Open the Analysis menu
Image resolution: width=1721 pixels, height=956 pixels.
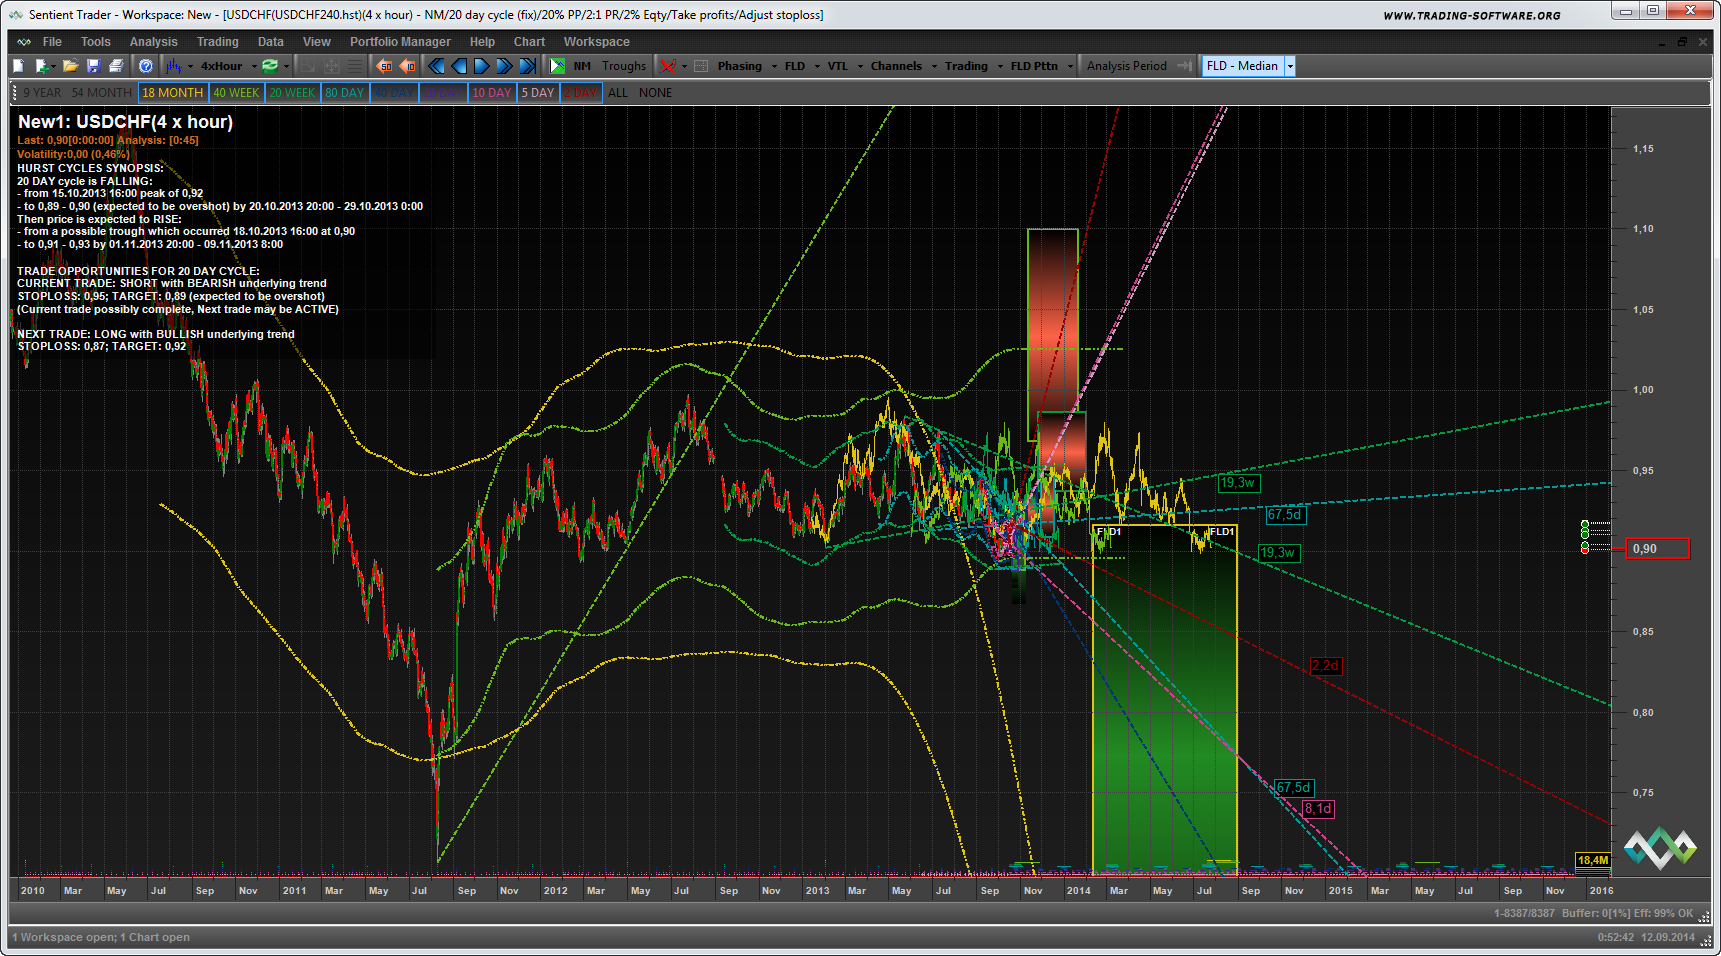(153, 42)
